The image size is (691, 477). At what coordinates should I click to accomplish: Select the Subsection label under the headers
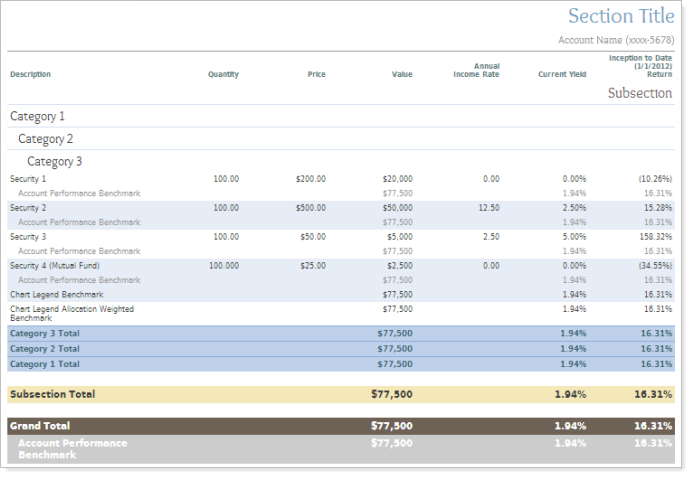(640, 93)
